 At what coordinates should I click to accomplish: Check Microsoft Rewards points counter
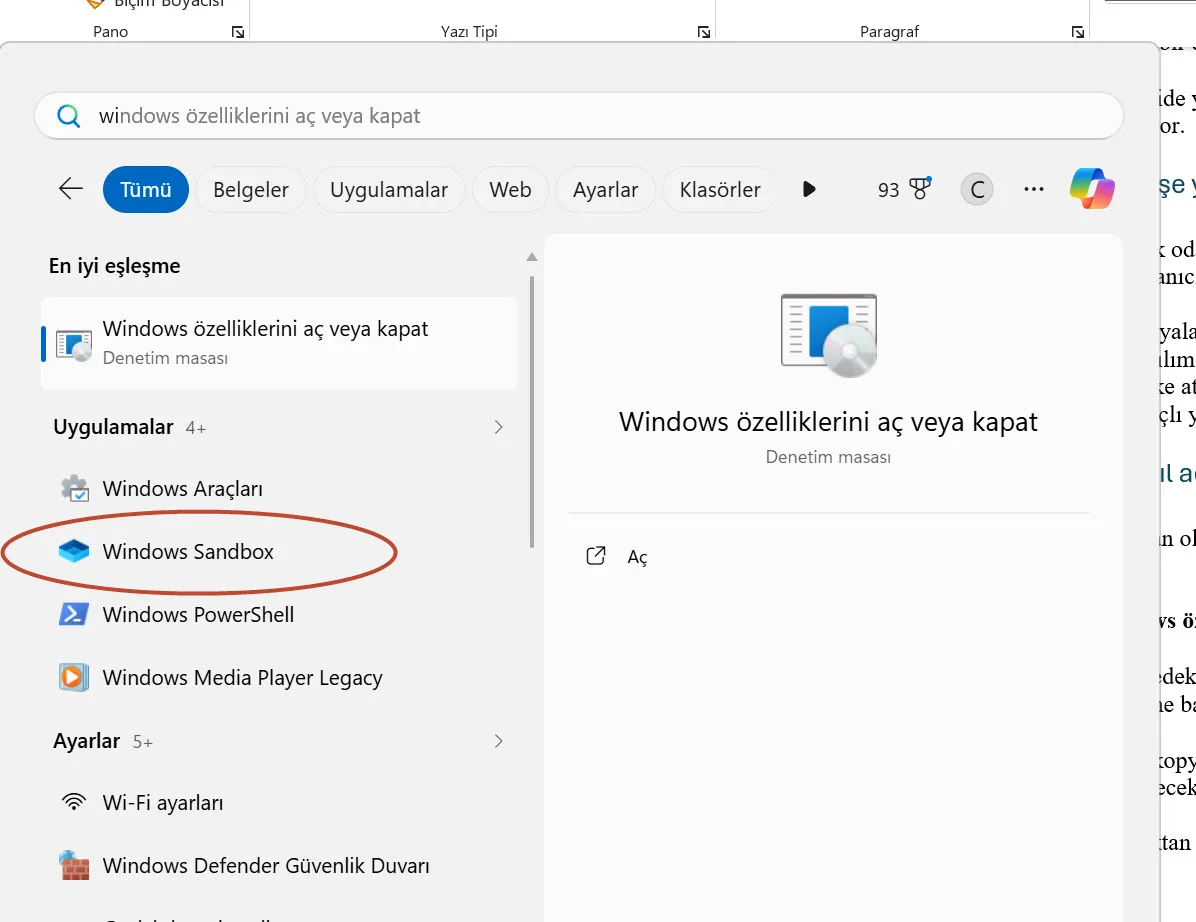[x=903, y=188]
